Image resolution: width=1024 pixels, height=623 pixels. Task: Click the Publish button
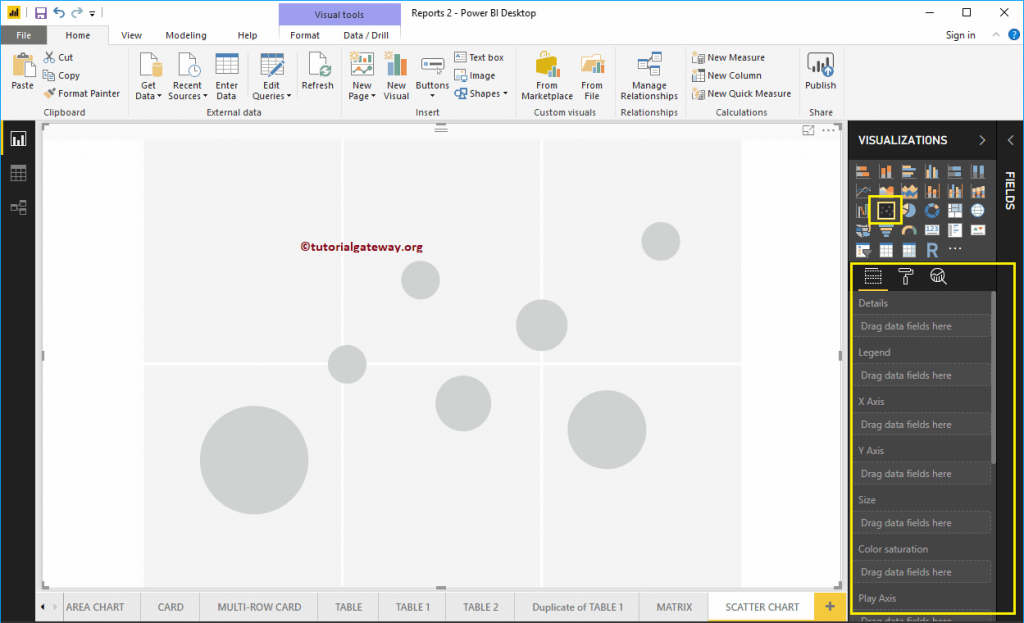click(820, 72)
